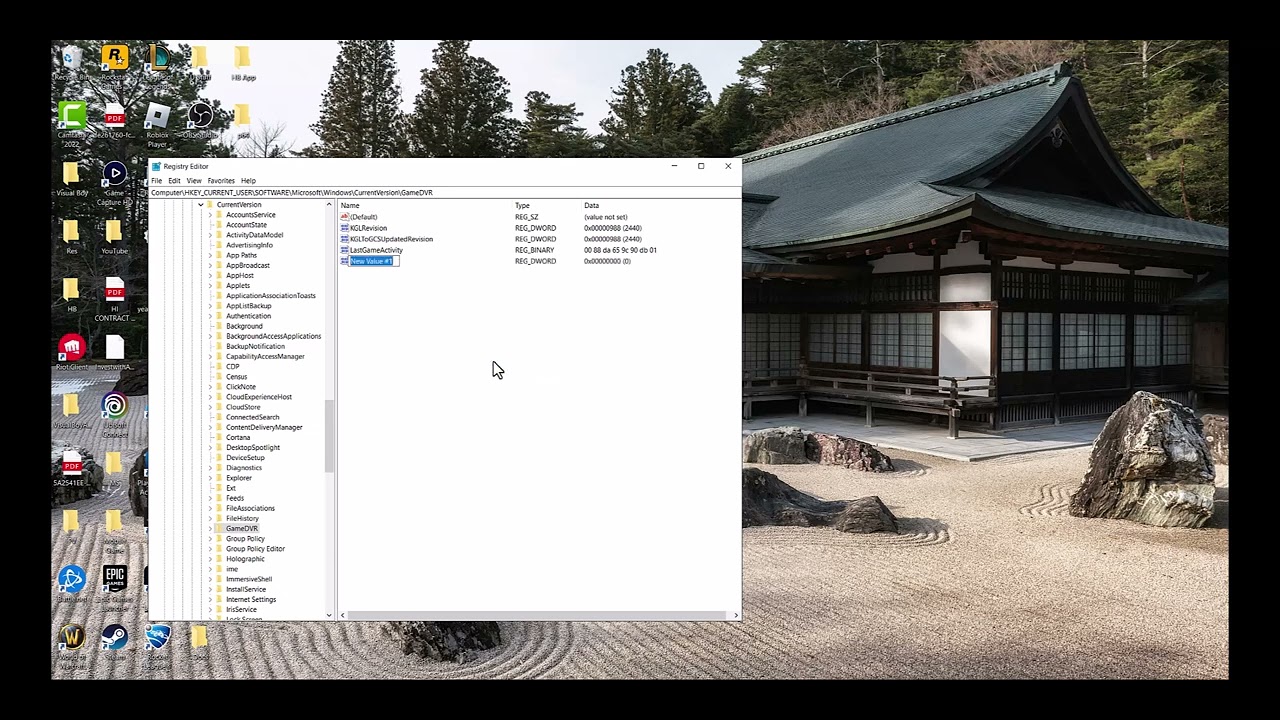
Task: Collapse the CurrentVersion registry key
Action: [200, 205]
